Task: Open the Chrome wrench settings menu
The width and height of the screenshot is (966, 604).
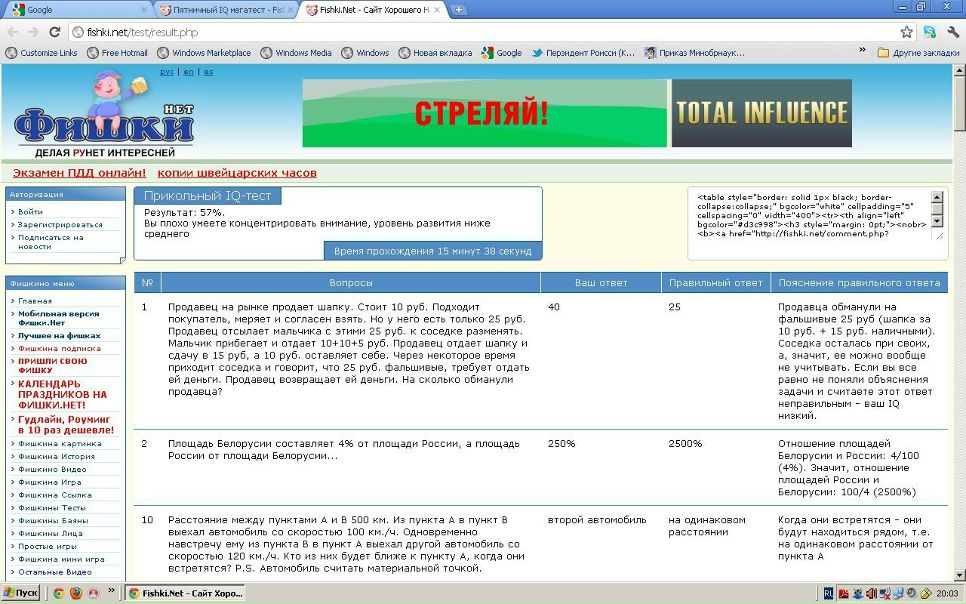Action: (952, 32)
